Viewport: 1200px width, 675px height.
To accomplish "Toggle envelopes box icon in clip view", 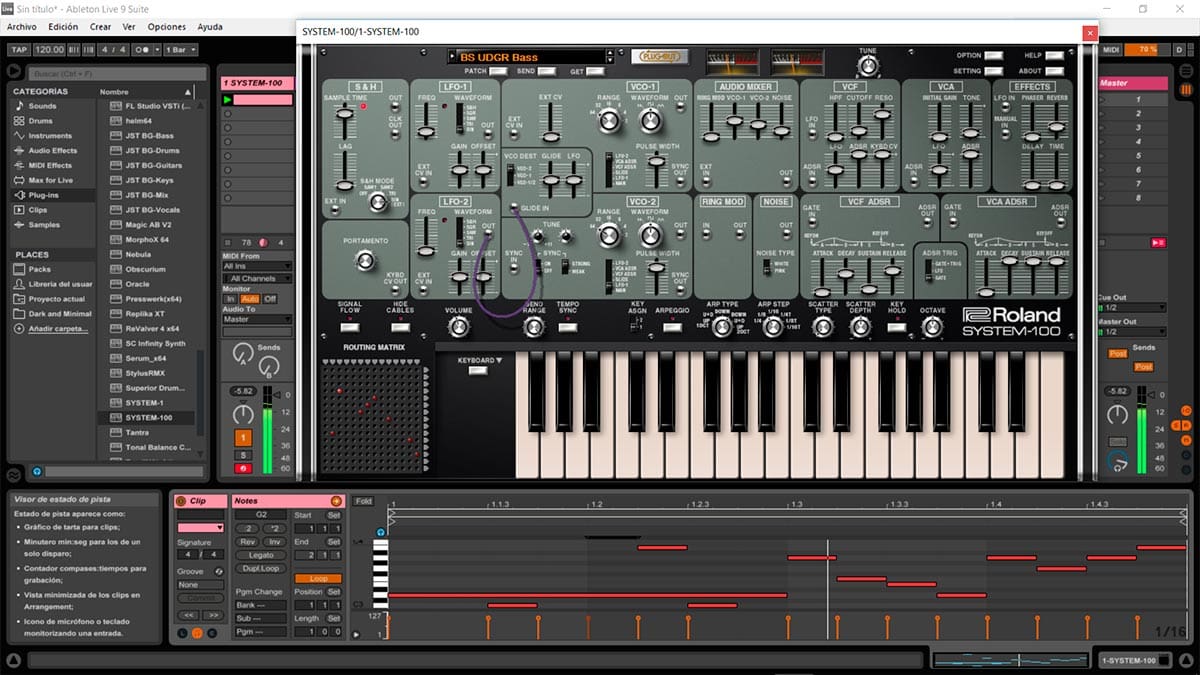I will (x=214, y=633).
